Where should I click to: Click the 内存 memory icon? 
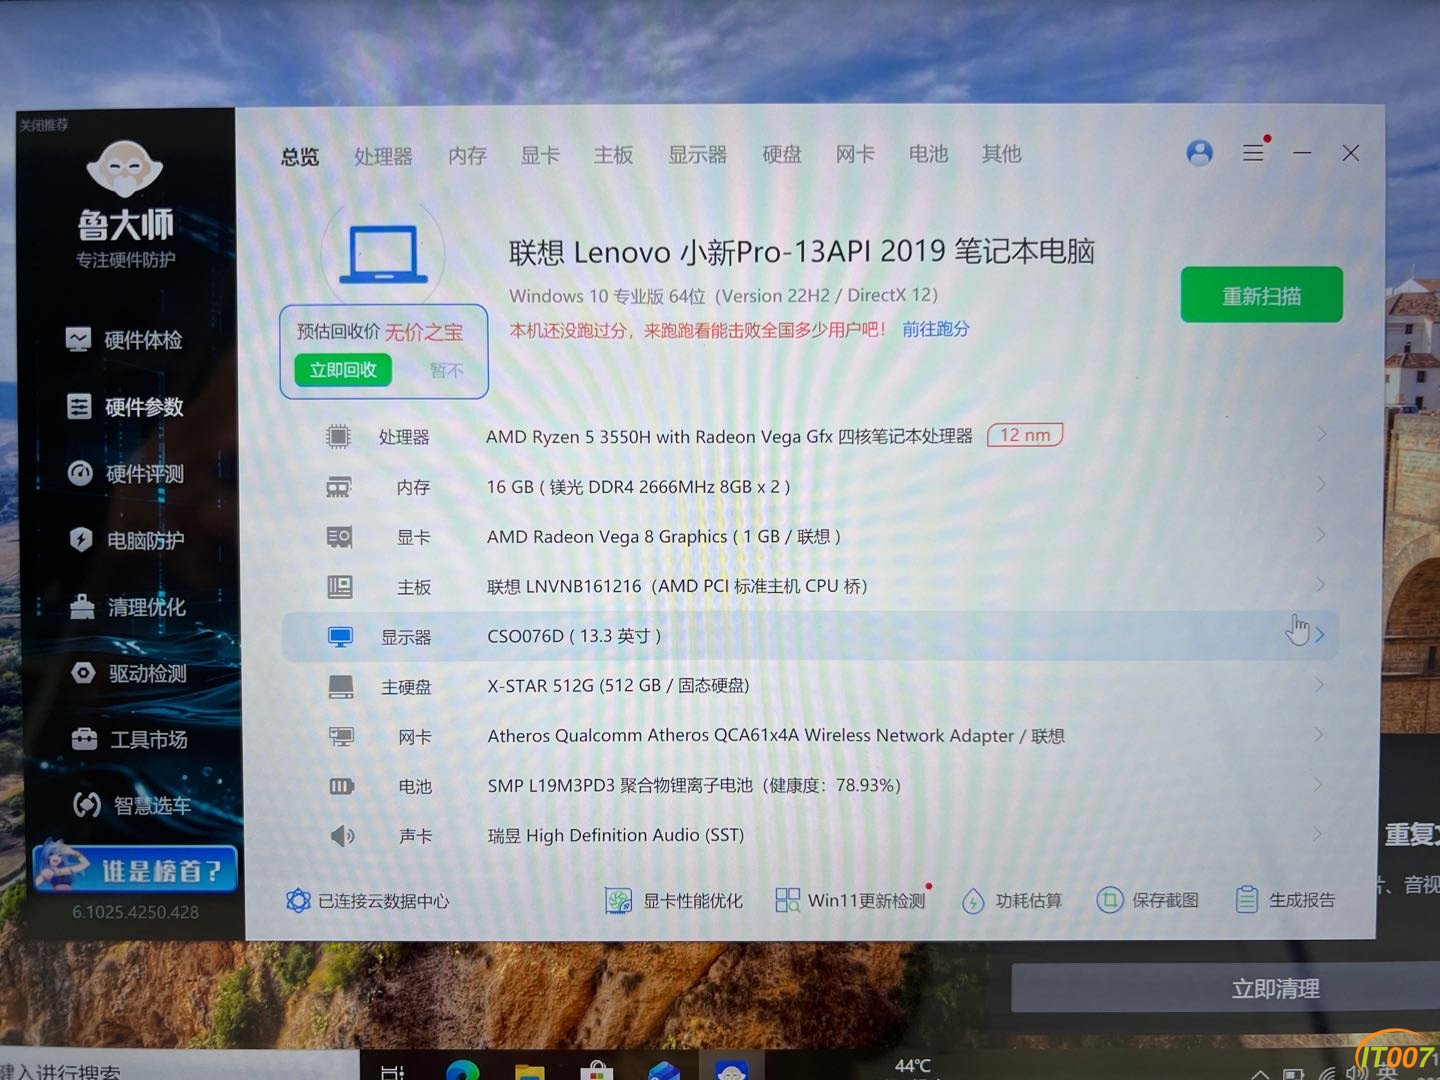[339, 487]
